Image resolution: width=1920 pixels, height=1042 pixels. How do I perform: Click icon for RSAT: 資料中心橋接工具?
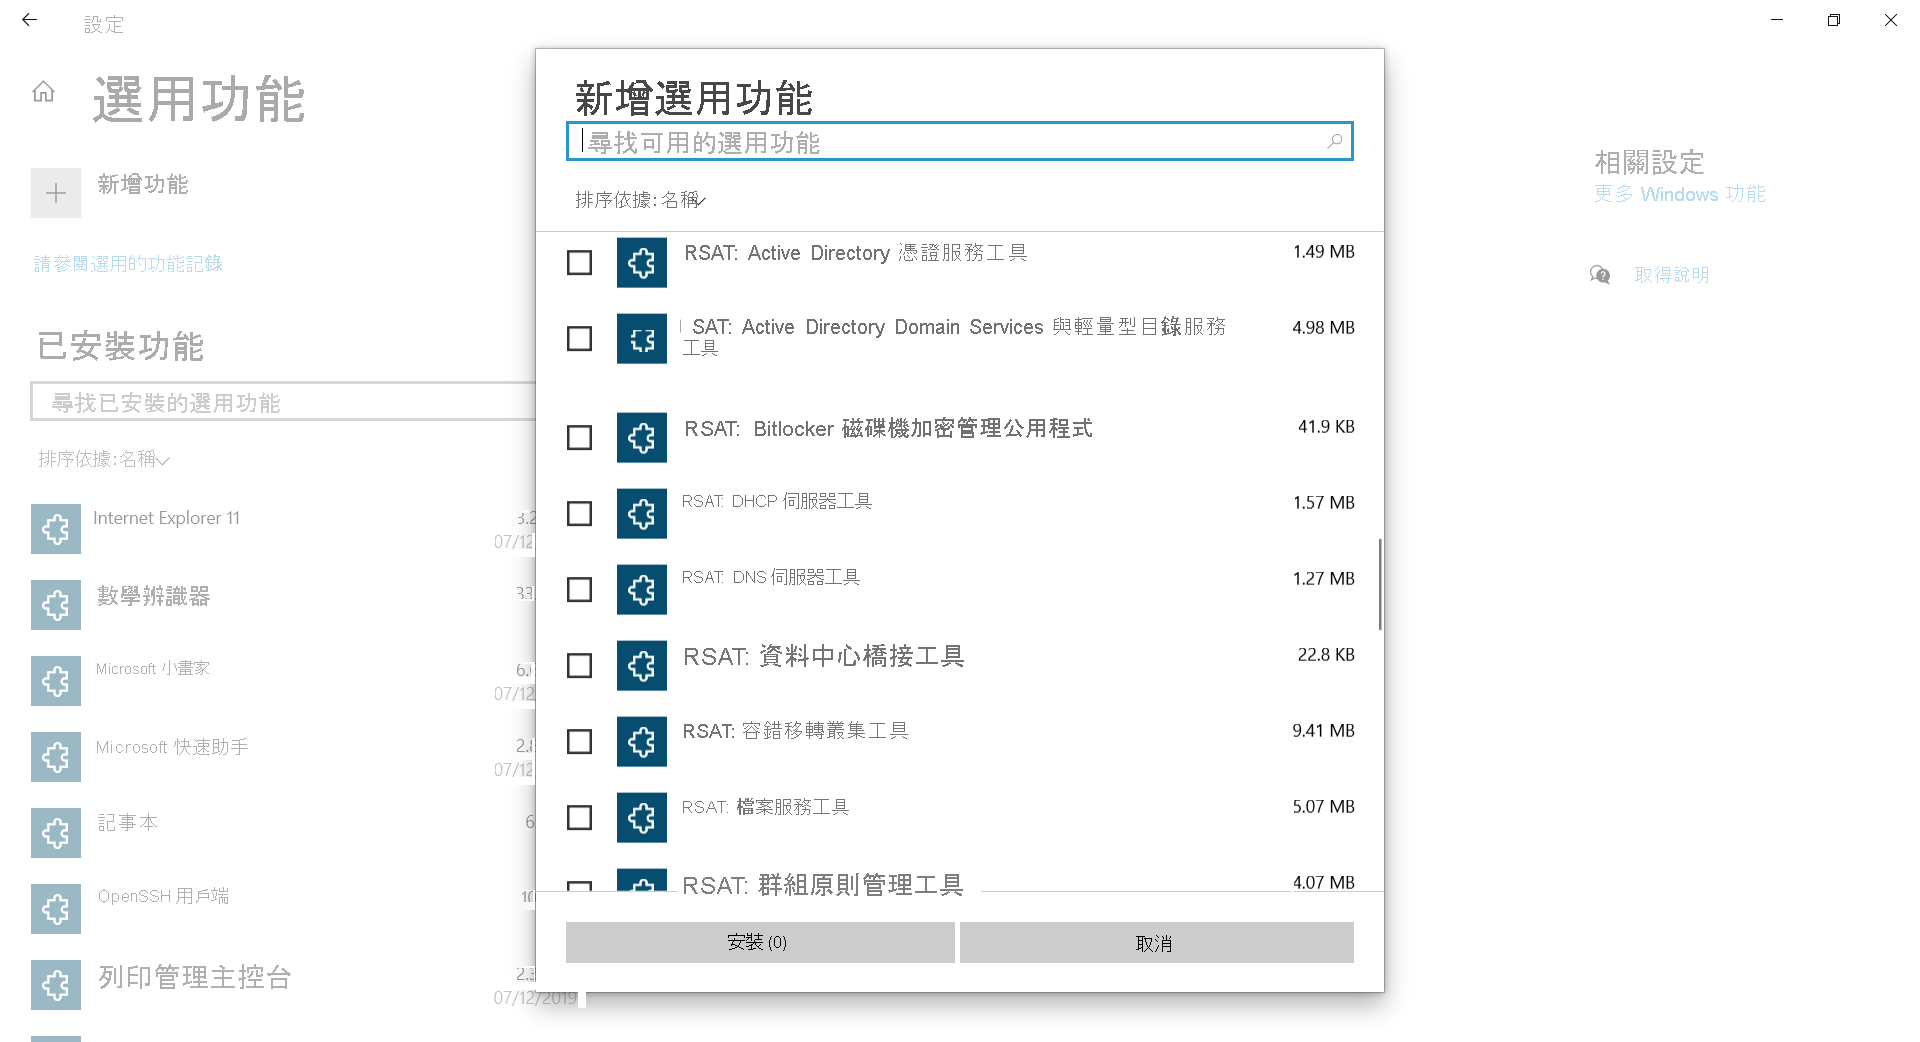click(642, 666)
